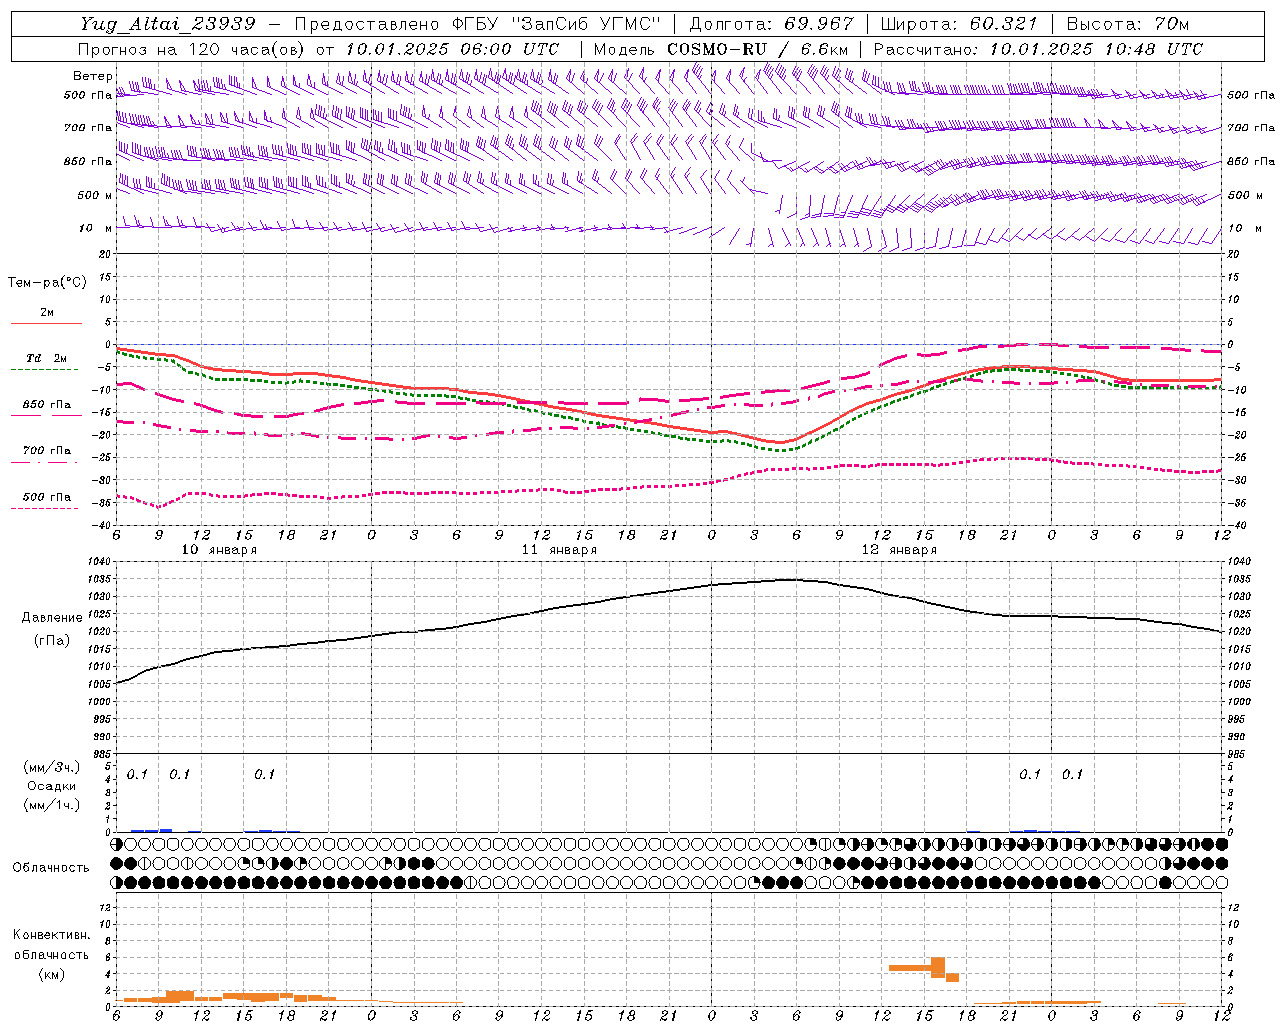The width and height of the screenshot is (1280, 1024).
Task: Click the 'Конвективн.' convective cloud label
Action: (x=51, y=935)
